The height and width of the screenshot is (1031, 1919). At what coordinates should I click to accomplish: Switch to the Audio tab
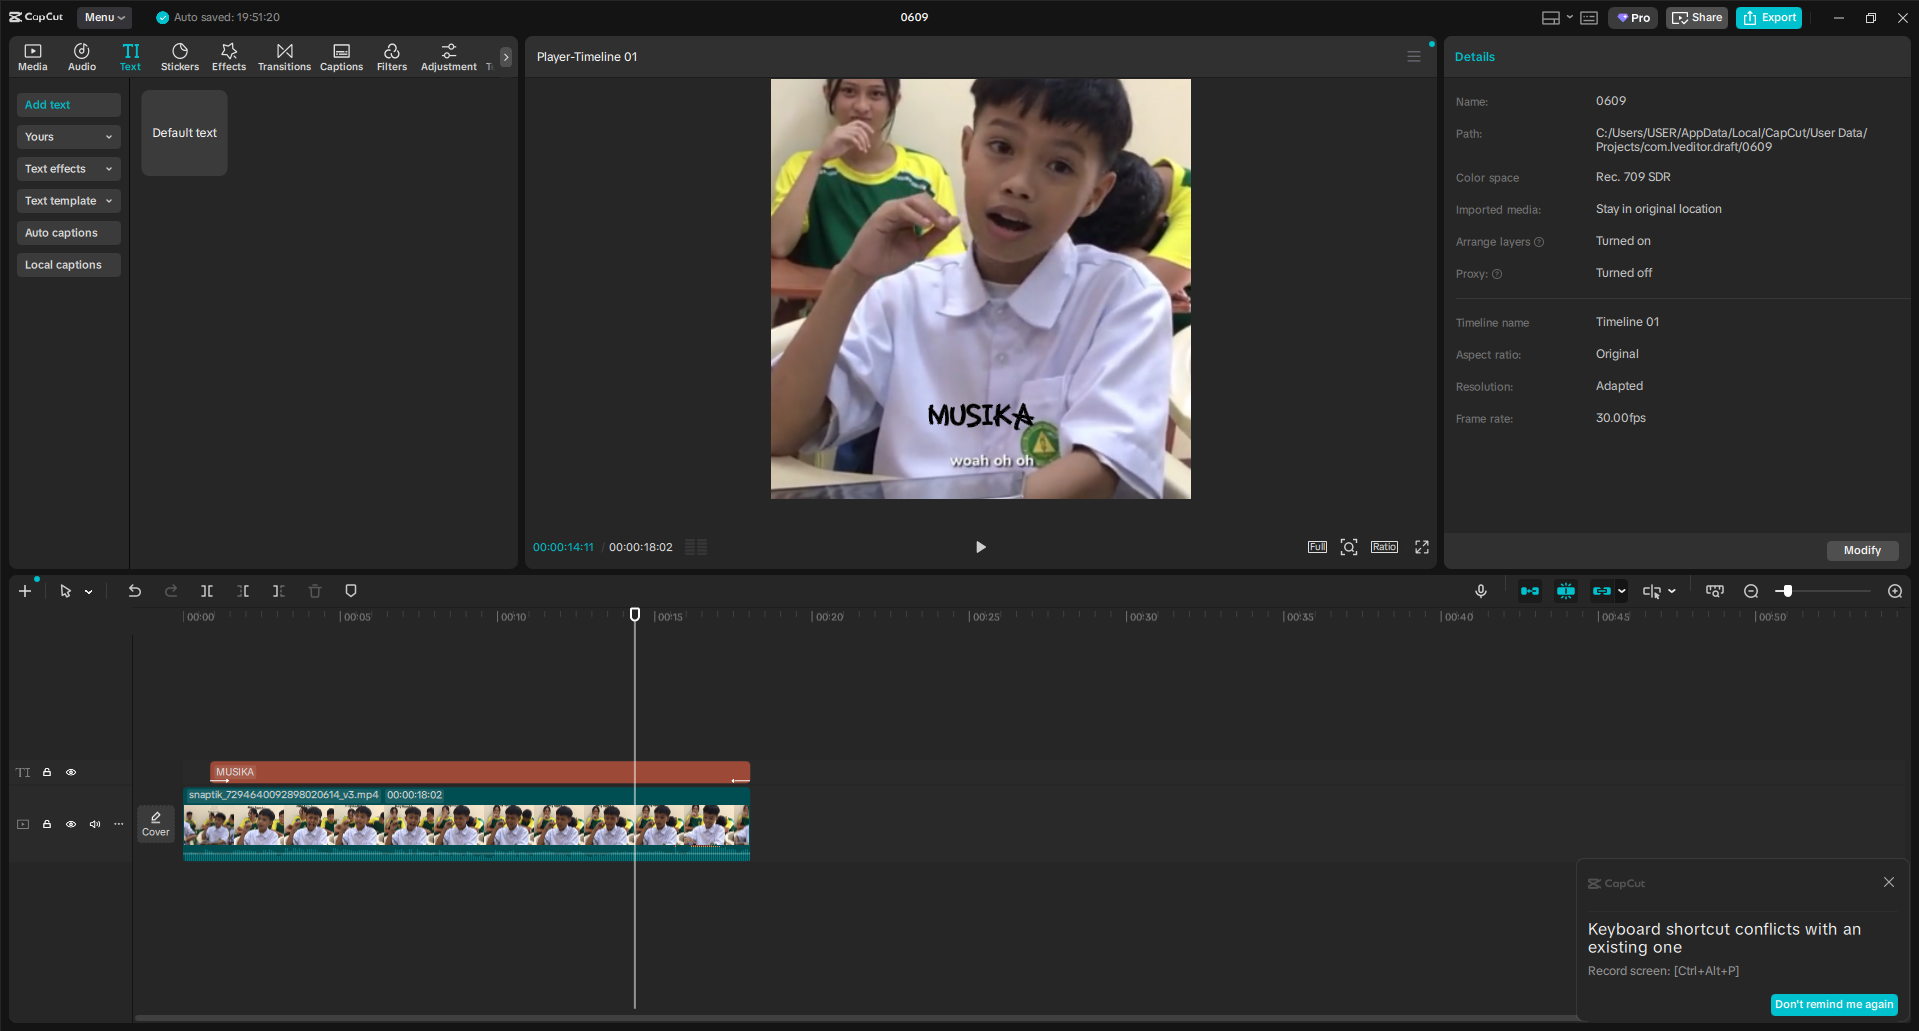(x=82, y=57)
